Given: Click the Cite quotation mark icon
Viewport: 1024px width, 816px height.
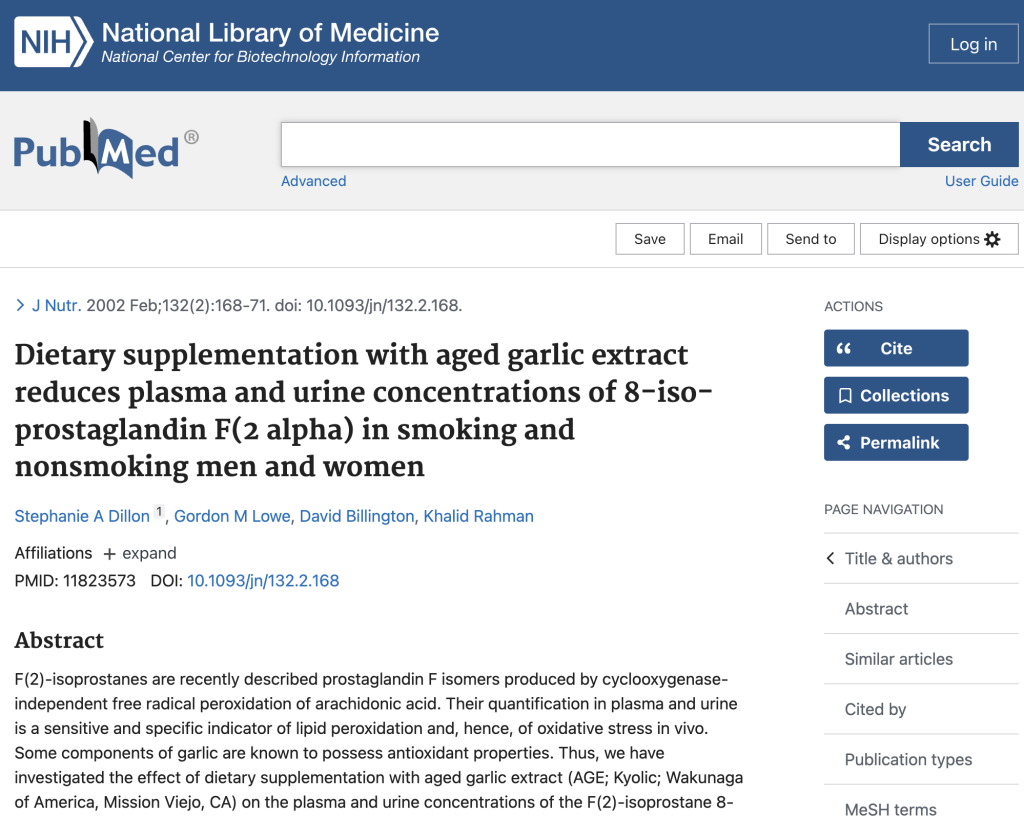Looking at the screenshot, I should 844,349.
